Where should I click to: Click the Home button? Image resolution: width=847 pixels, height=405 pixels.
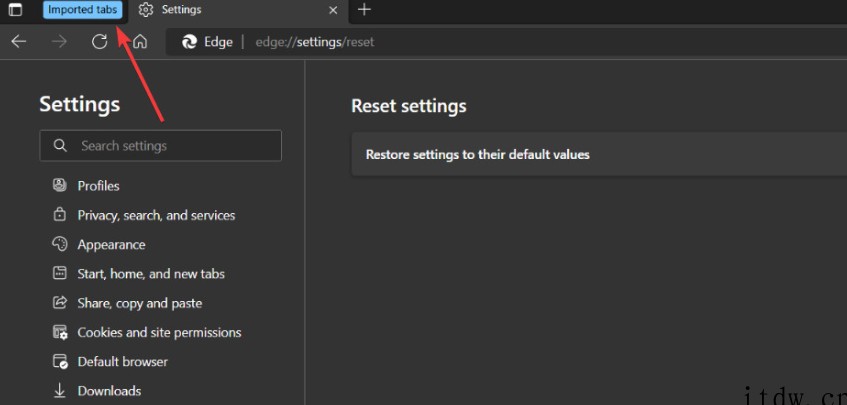[x=140, y=42]
